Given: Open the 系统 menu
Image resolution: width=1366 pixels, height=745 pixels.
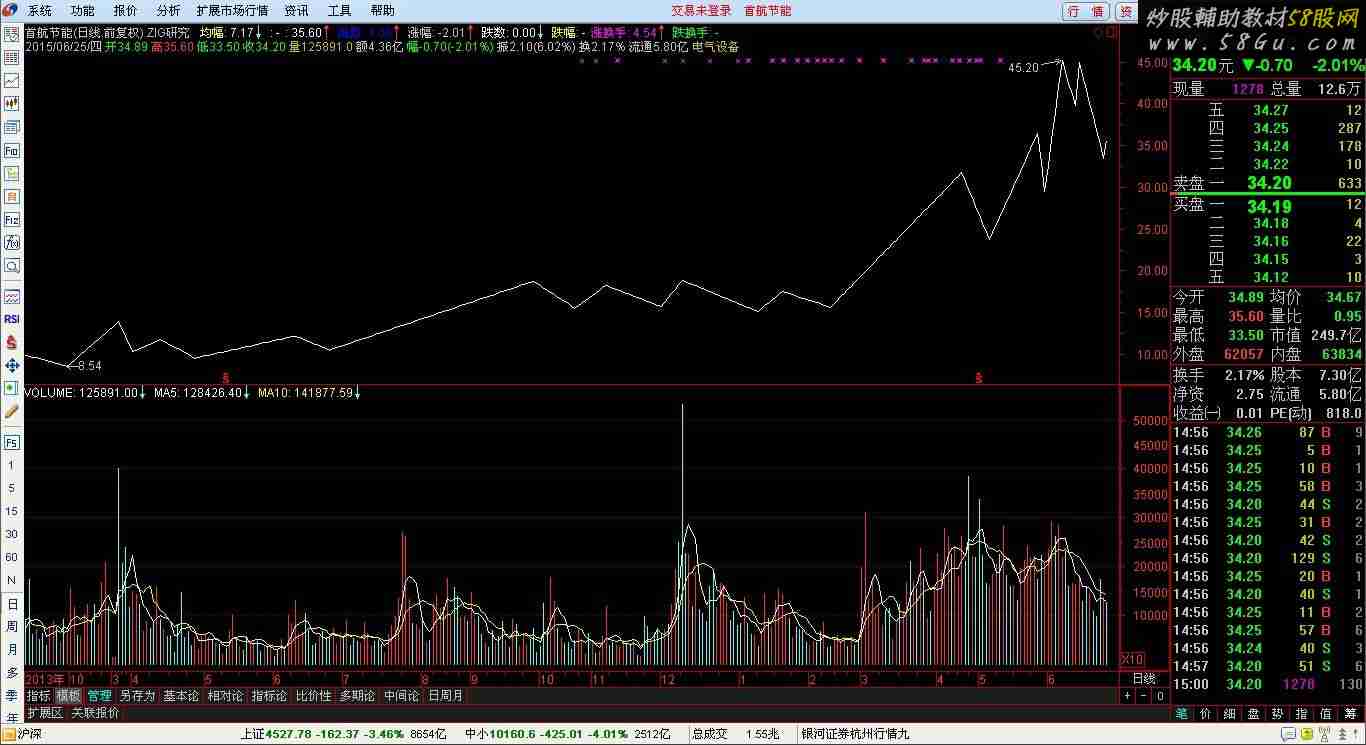Looking at the screenshot, I should (x=40, y=11).
